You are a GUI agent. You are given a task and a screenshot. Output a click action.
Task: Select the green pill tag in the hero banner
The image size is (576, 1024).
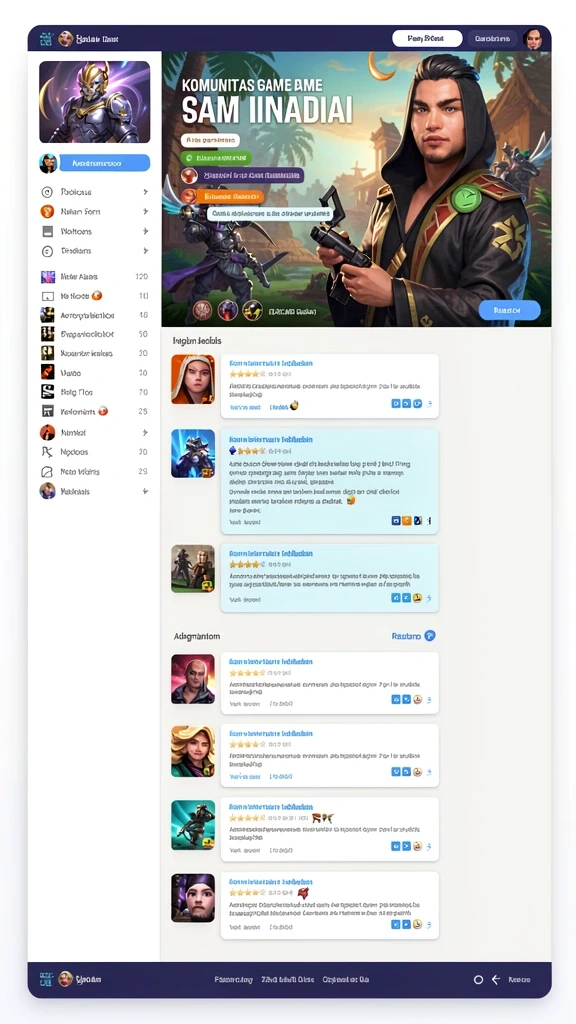point(216,158)
